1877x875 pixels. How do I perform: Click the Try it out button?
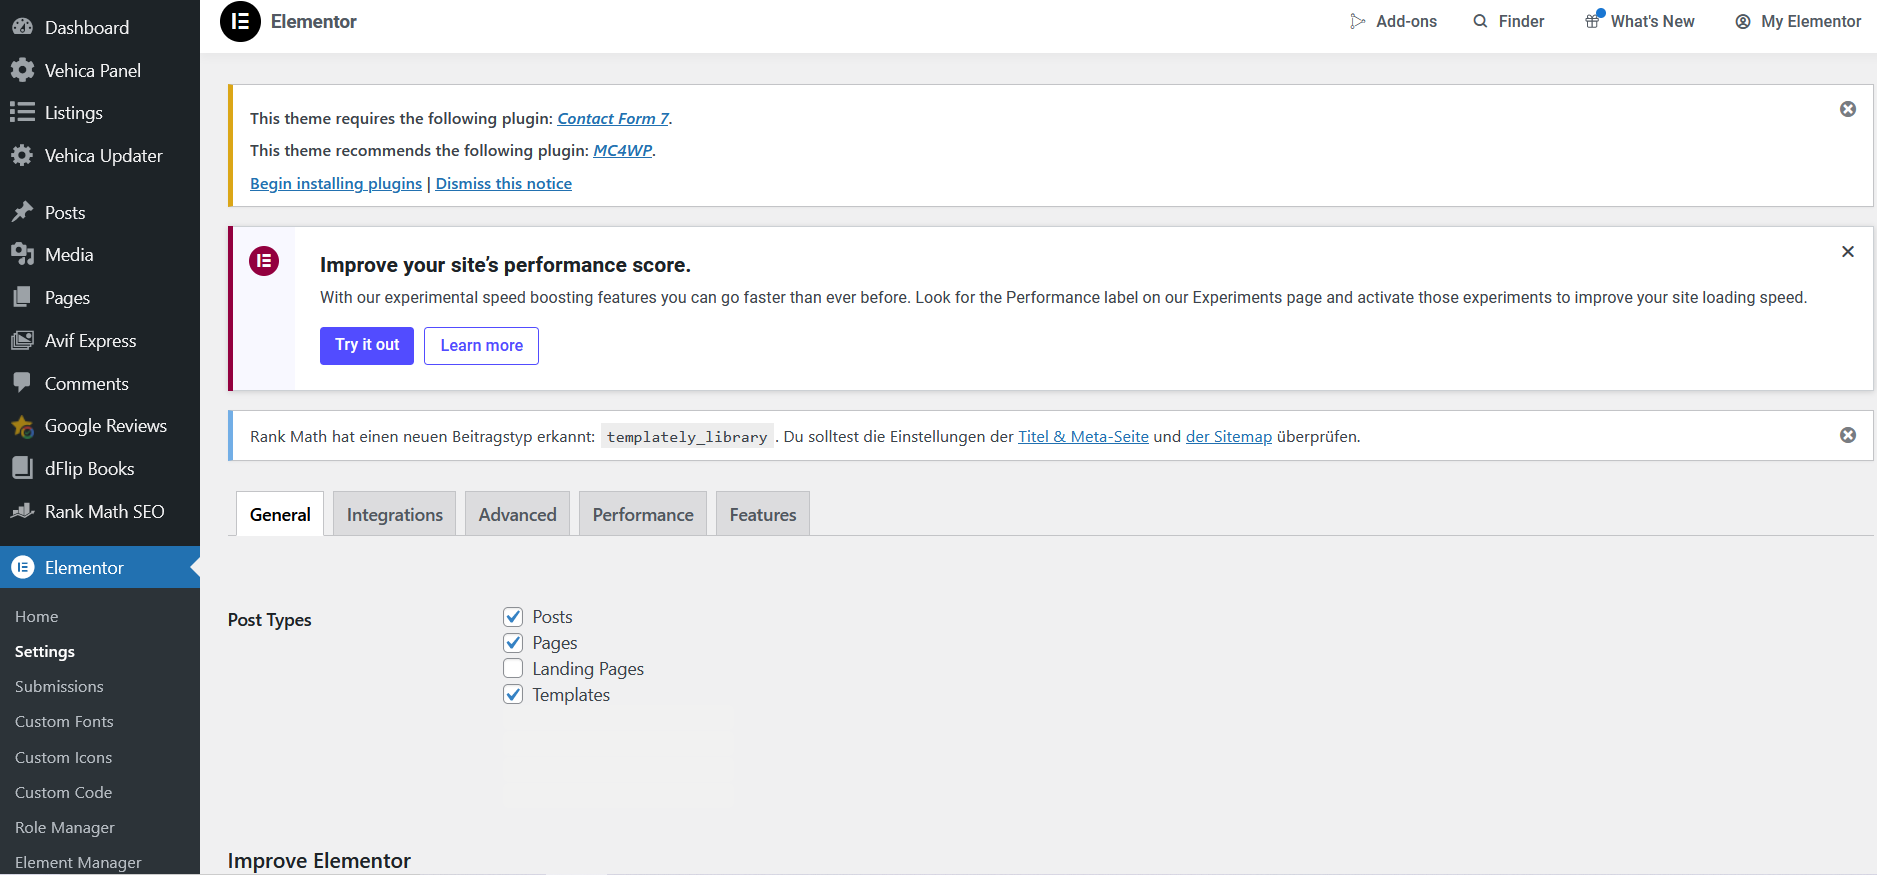(x=367, y=345)
